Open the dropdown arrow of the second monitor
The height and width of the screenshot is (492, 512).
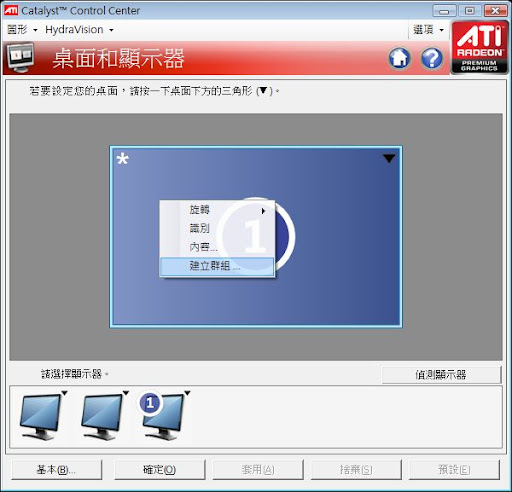[126, 393]
